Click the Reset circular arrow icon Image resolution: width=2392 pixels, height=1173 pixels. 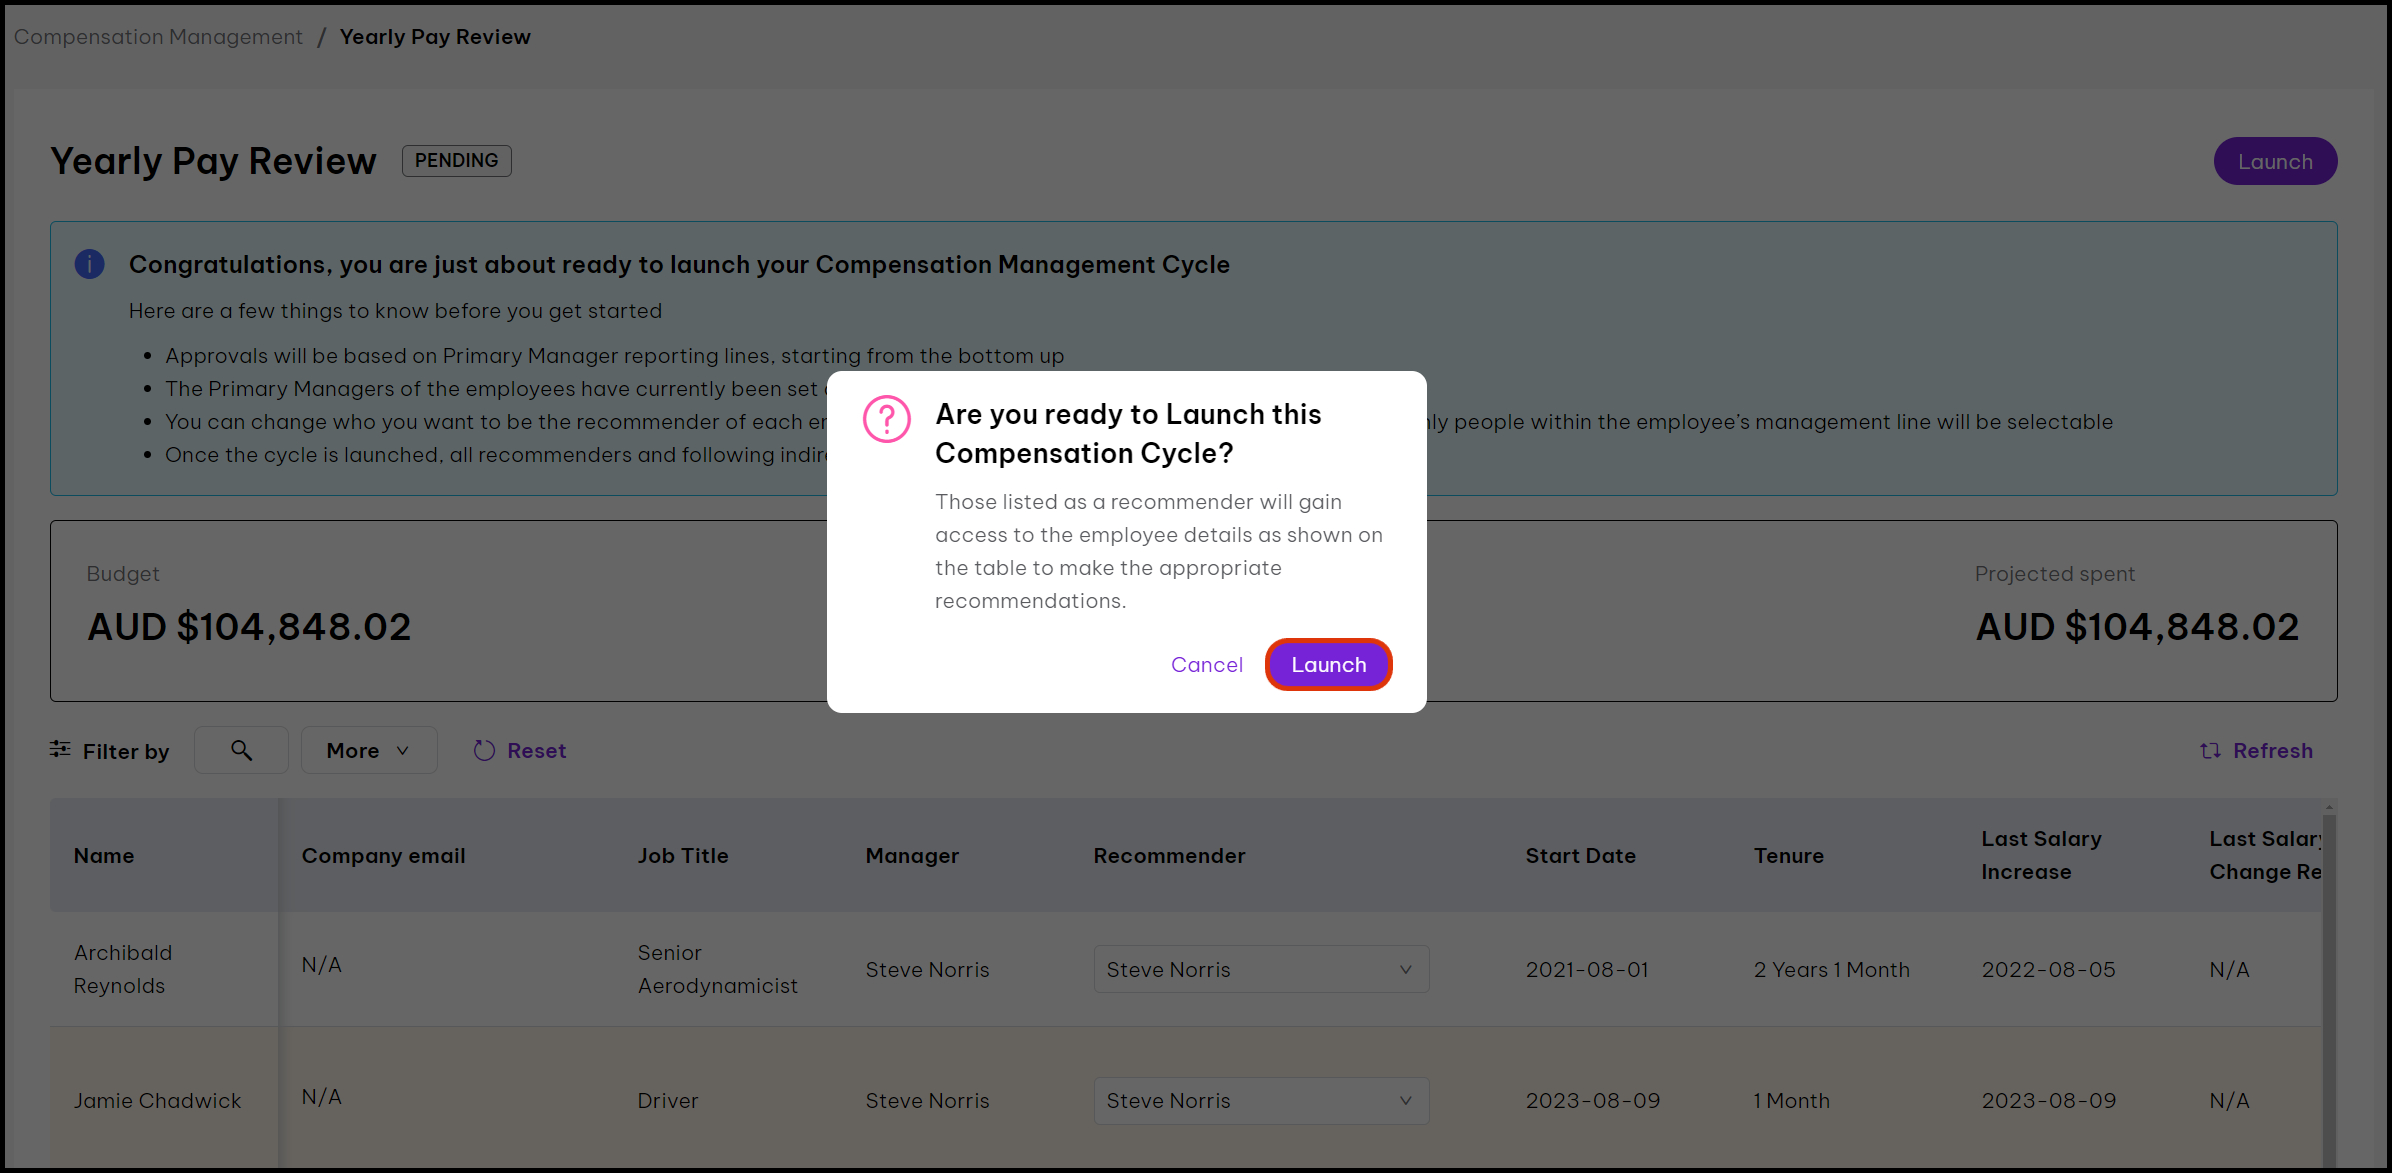tap(485, 751)
